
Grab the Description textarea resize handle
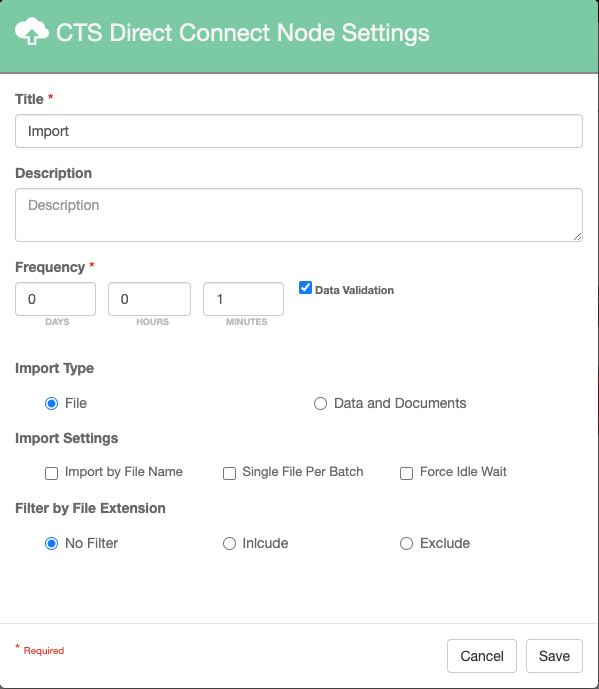click(577, 236)
